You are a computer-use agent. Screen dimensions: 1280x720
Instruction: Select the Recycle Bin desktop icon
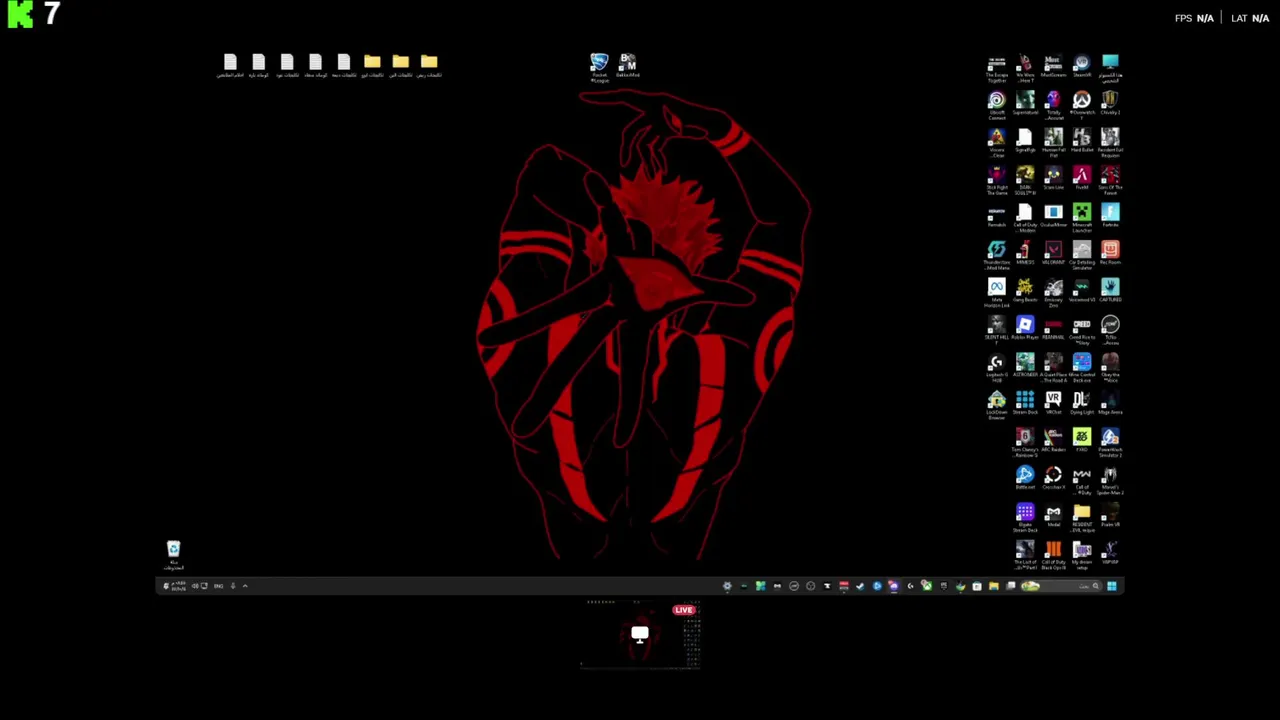point(173,555)
